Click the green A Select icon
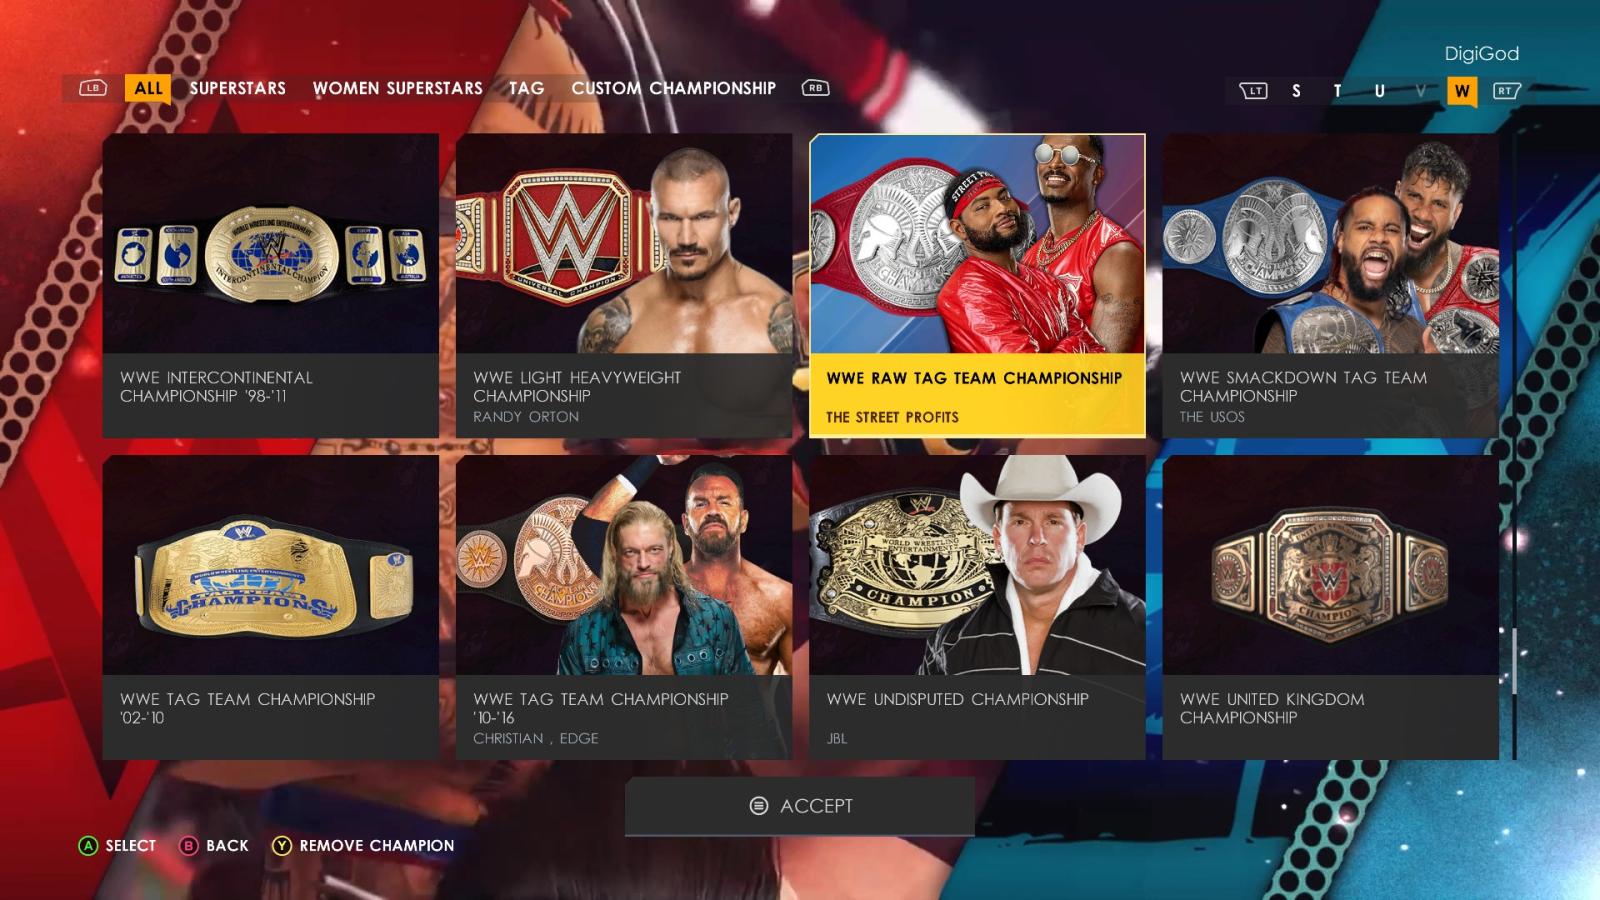Image resolution: width=1600 pixels, height=900 pixels. (x=88, y=846)
